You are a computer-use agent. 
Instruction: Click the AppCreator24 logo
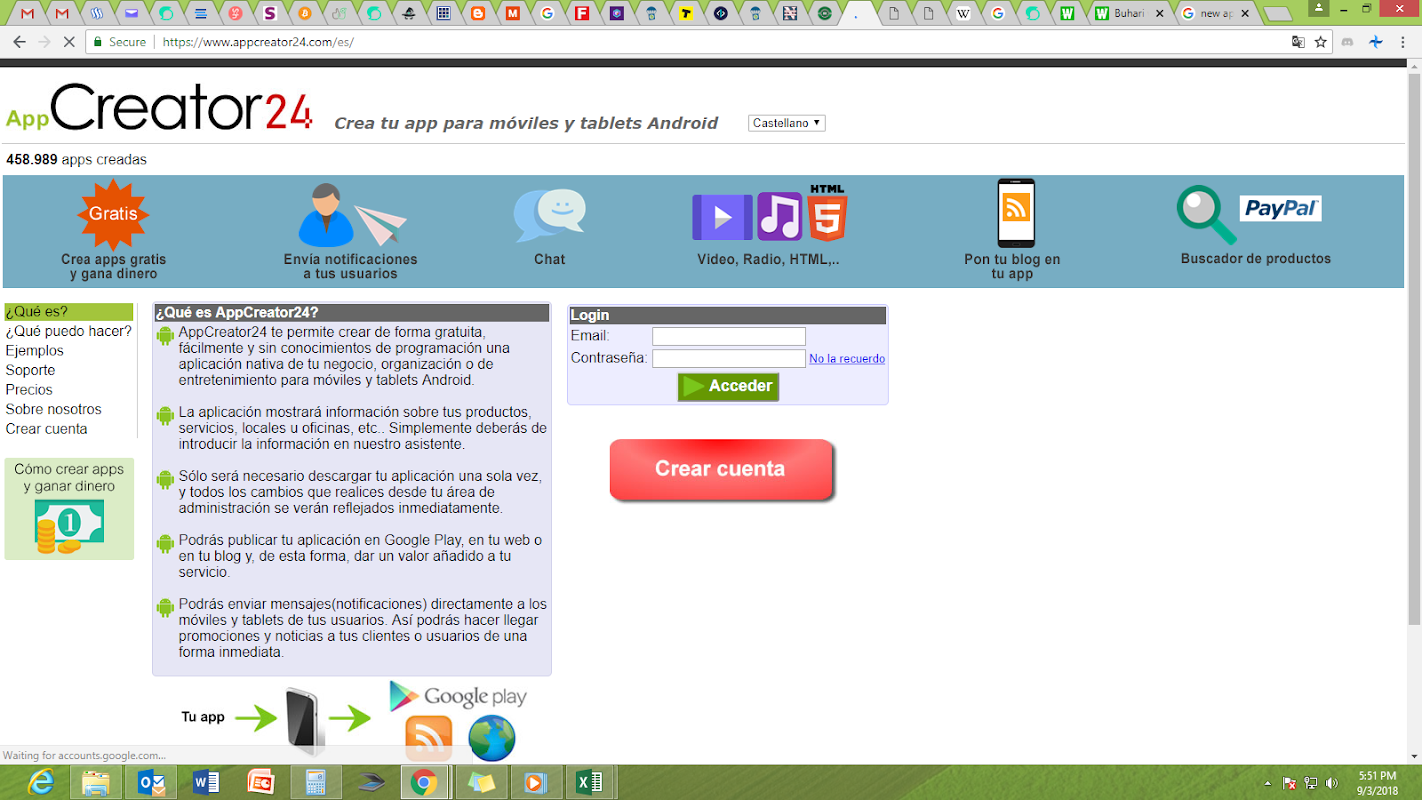click(x=160, y=107)
